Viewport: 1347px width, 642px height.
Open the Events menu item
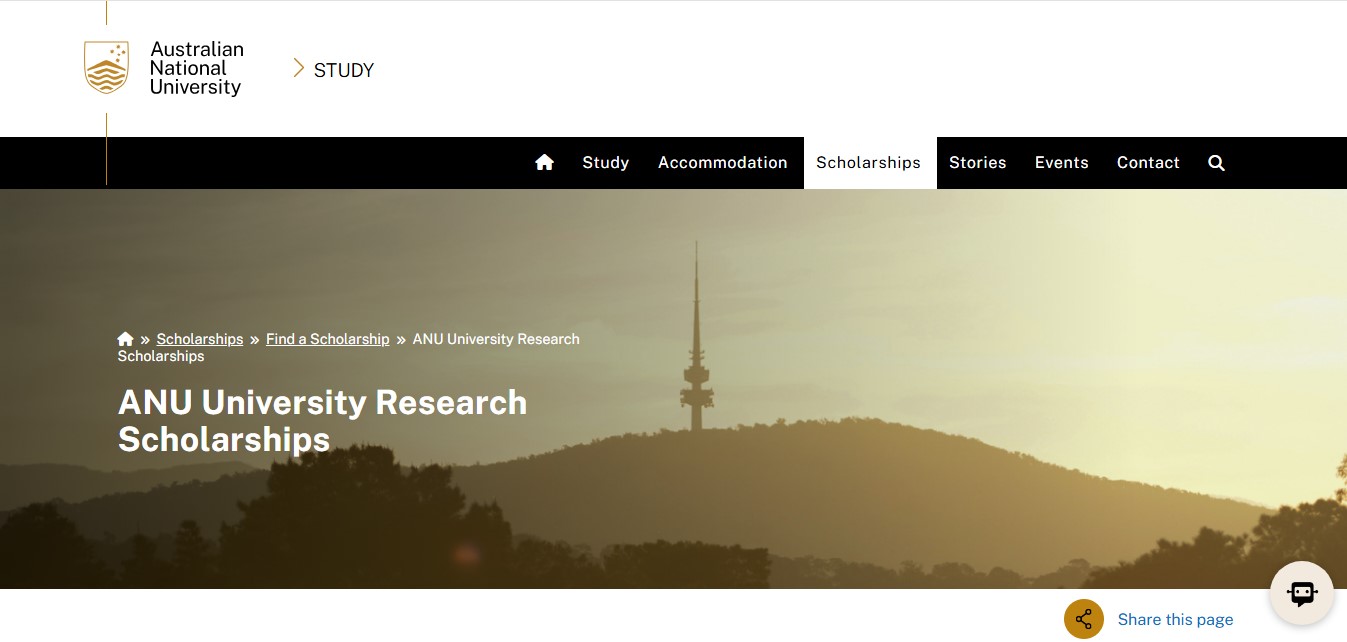[1062, 162]
